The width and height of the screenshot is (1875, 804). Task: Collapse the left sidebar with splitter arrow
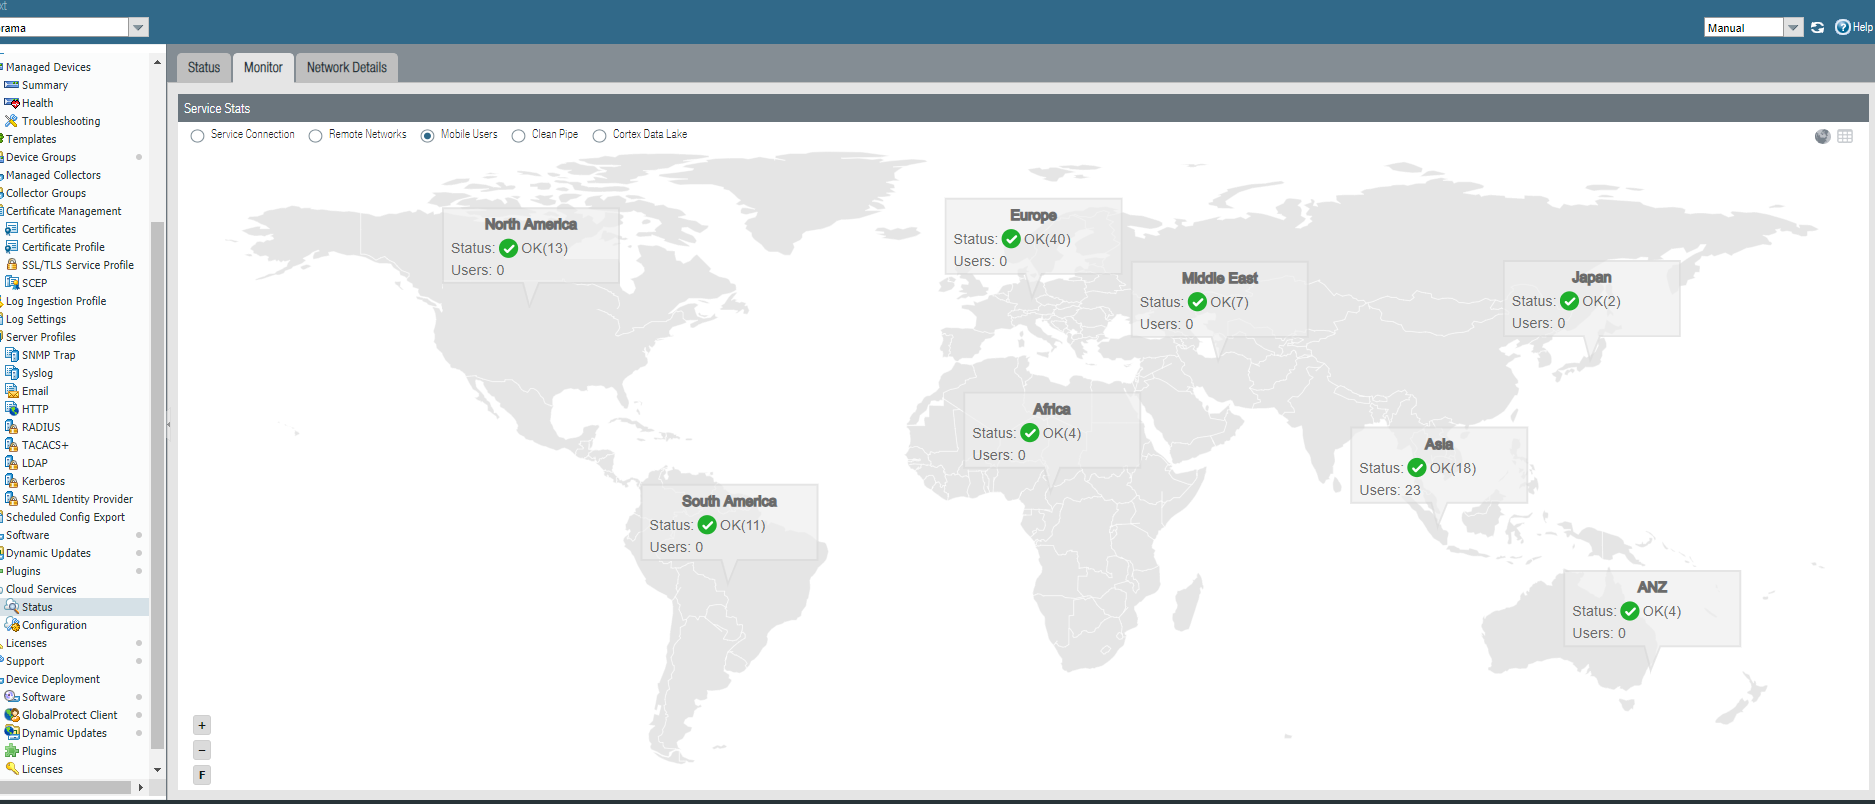(168, 425)
